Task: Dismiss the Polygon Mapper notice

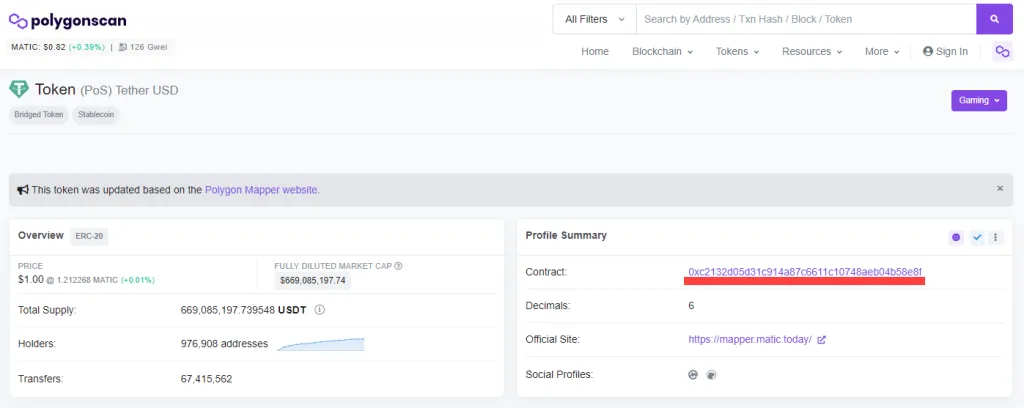Action: point(1000,189)
